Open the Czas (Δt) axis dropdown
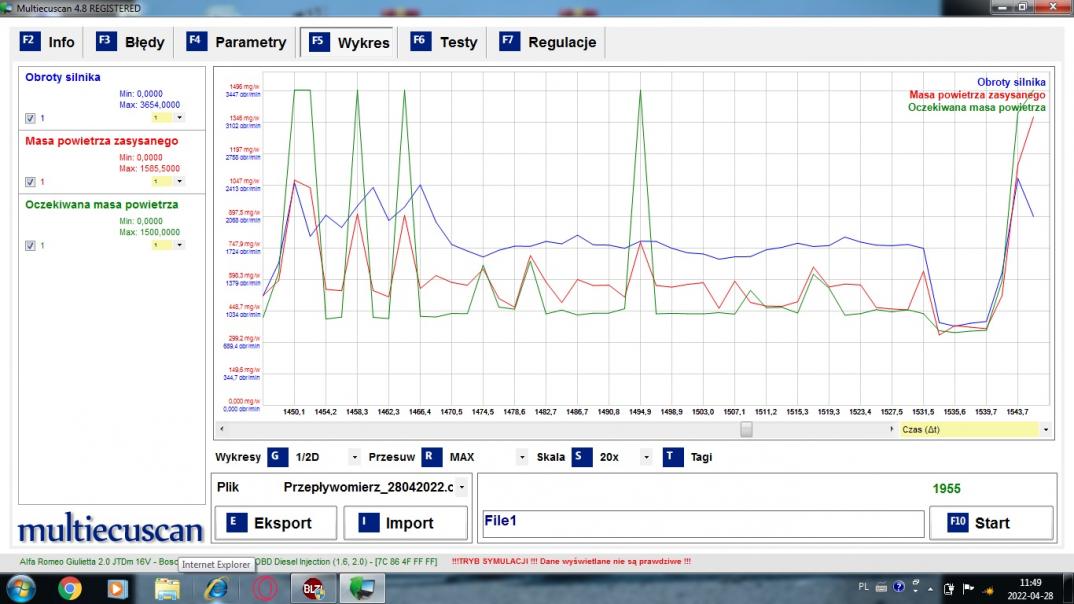The width and height of the screenshot is (1074, 604). (x=1046, y=429)
